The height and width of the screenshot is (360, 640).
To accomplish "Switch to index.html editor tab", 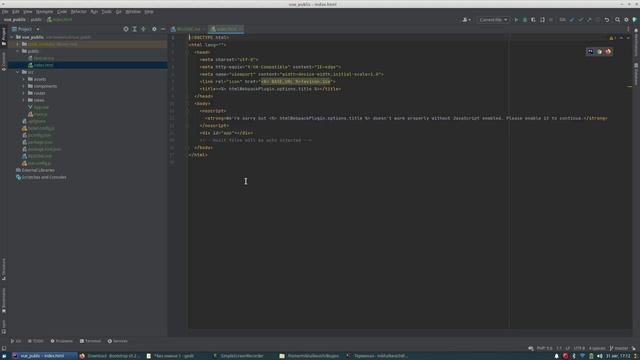I will tap(226, 29).
